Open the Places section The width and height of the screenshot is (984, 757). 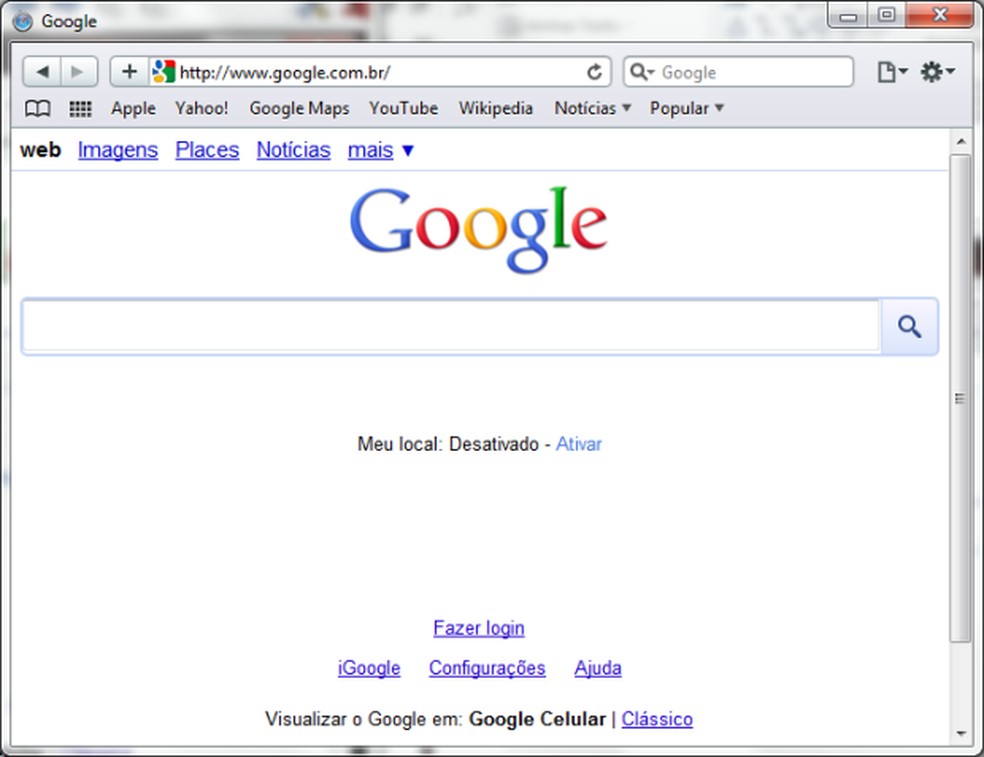coord(206,149)
